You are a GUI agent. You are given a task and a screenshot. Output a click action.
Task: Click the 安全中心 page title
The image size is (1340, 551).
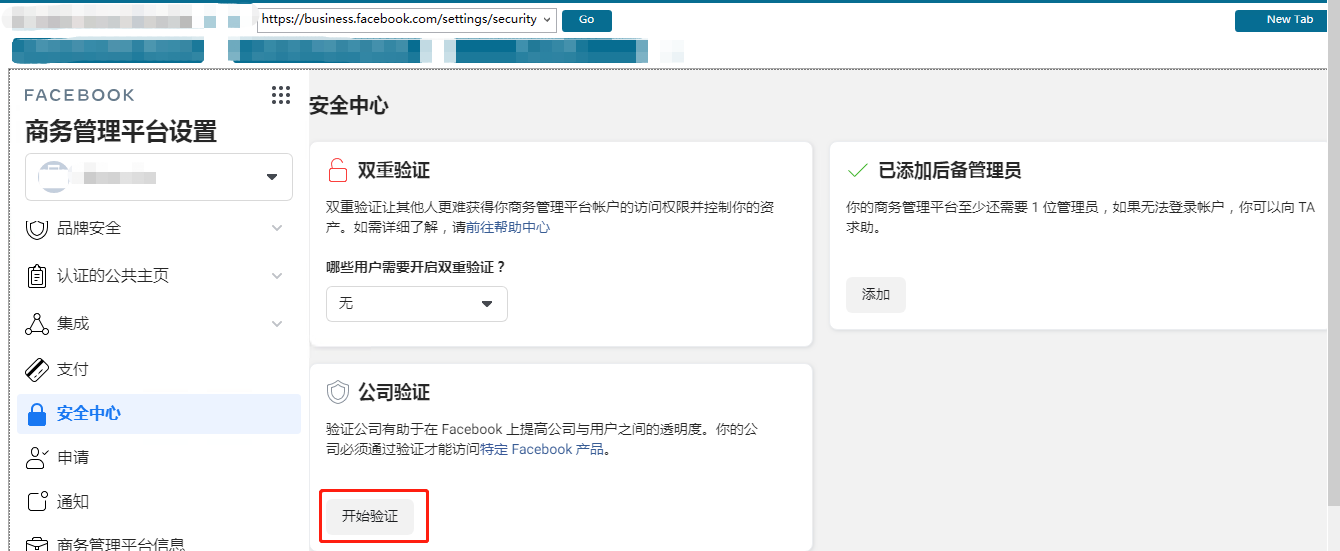click(x=349, y=105)
